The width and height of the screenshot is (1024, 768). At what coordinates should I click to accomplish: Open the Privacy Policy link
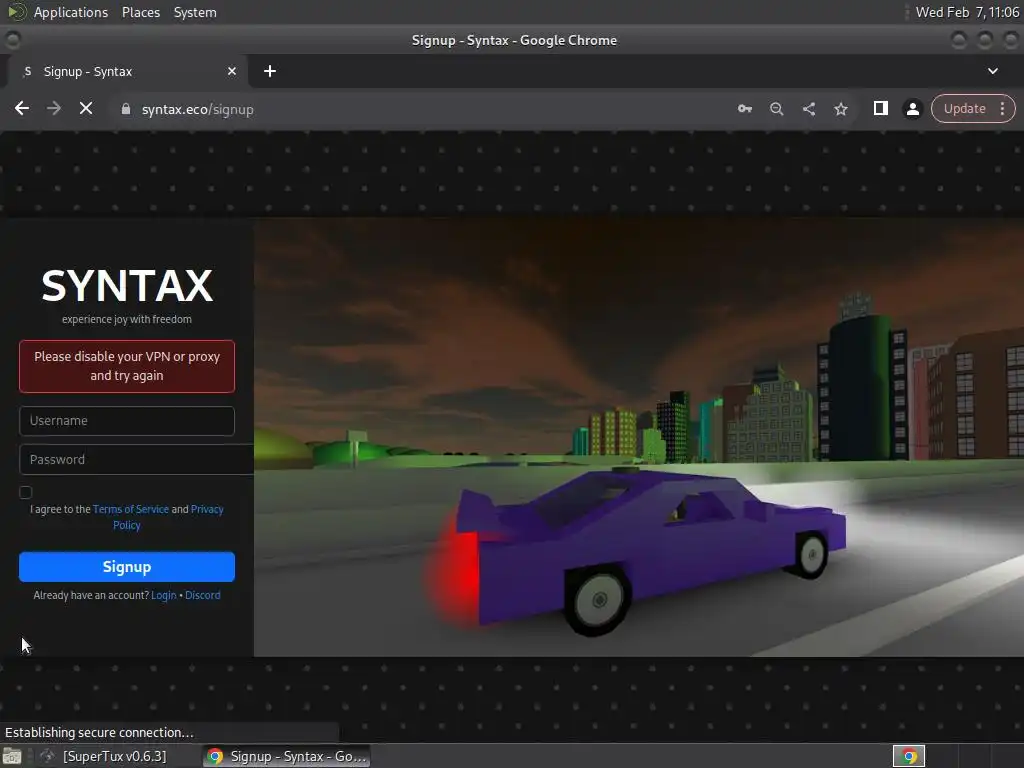point(168,517)
